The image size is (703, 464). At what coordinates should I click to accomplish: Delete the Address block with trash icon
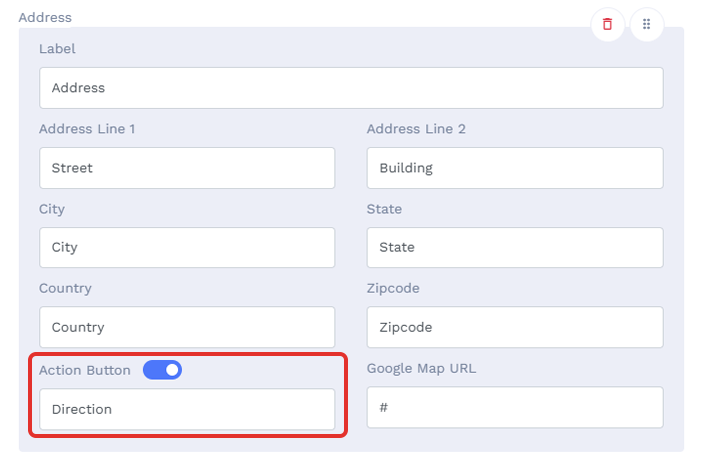[x=607, y=24]
